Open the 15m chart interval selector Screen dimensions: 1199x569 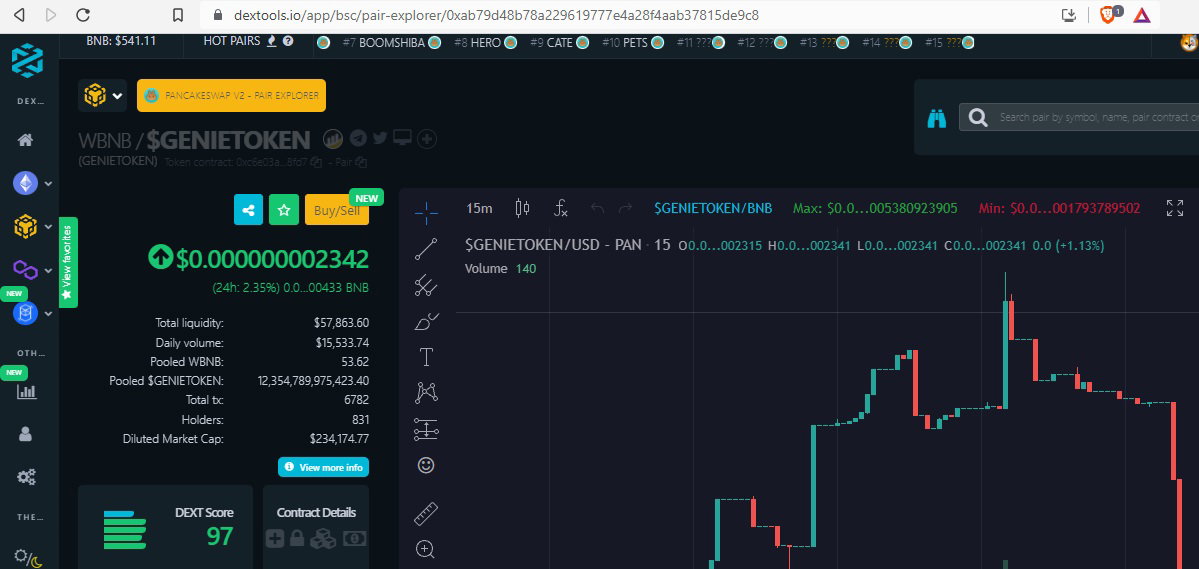[479, 208]
